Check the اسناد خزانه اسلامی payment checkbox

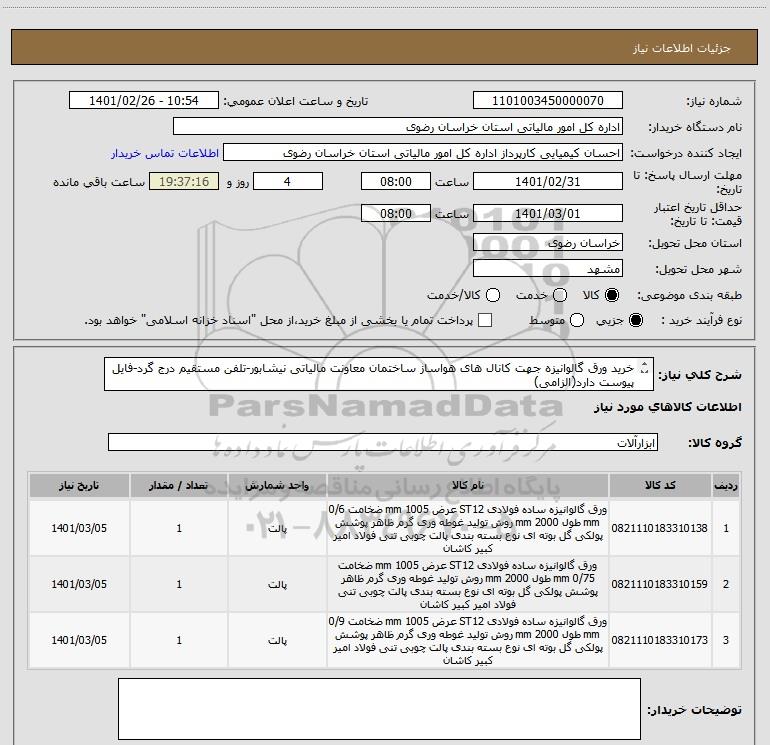pos(485,320)
